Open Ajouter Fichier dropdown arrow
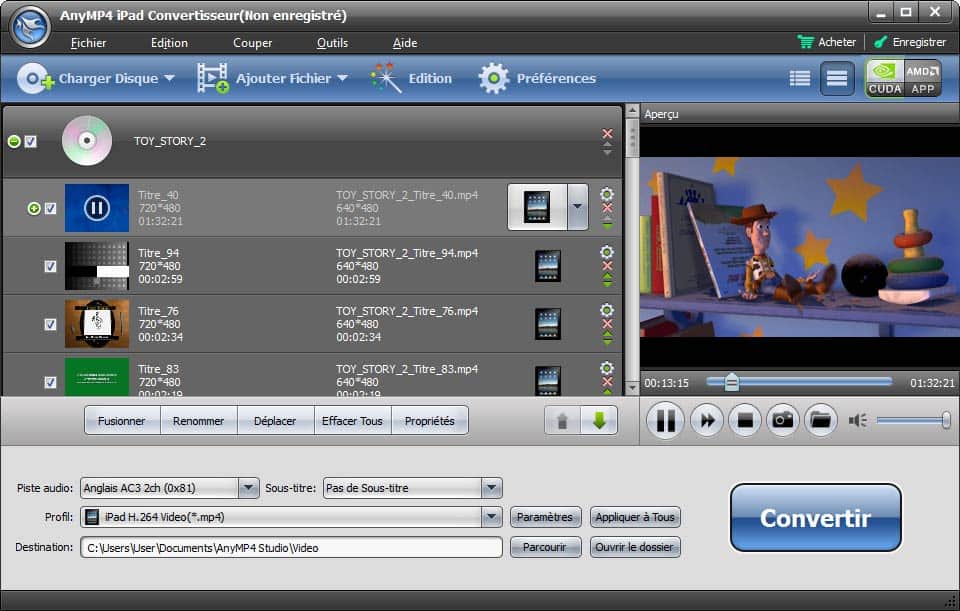The width and height of the screenshot is (960, 611). pyautogui.click(x=343, y=78)
